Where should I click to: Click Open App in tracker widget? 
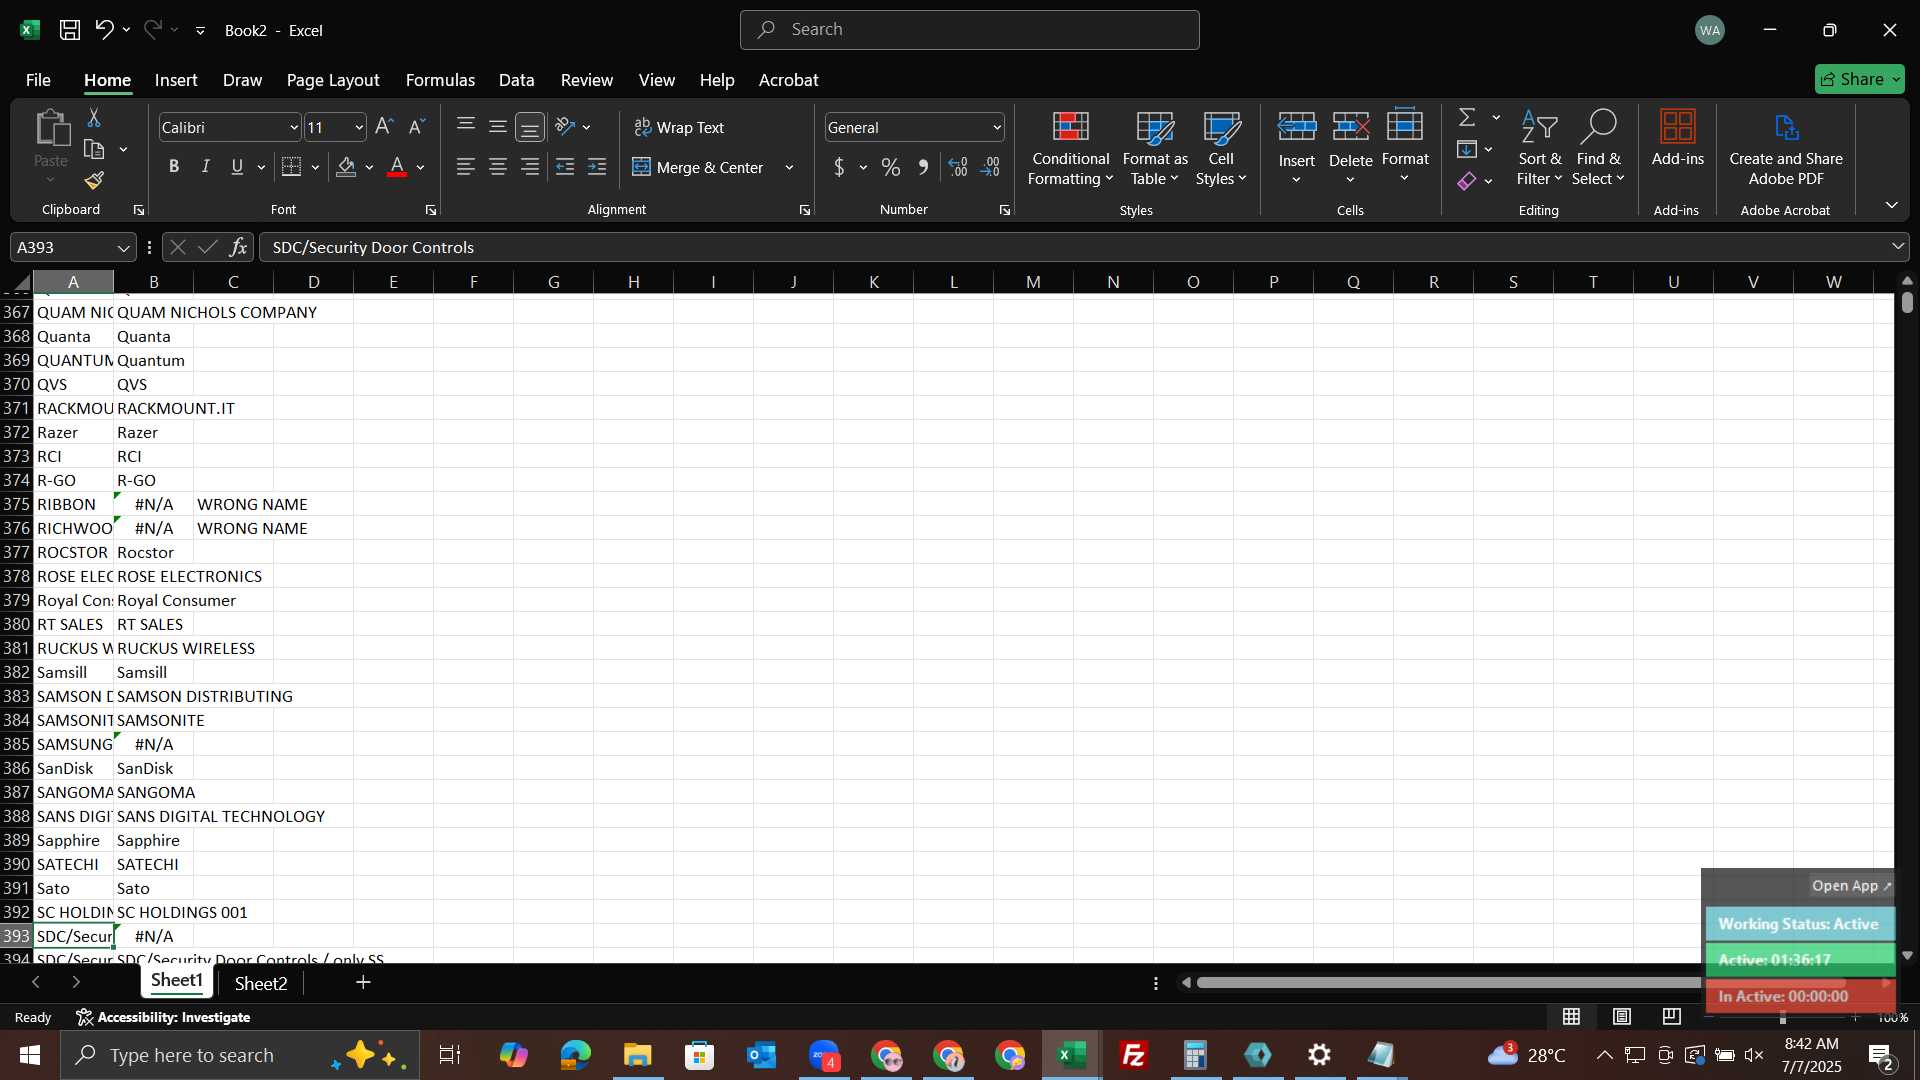(x=1852, y=886)
